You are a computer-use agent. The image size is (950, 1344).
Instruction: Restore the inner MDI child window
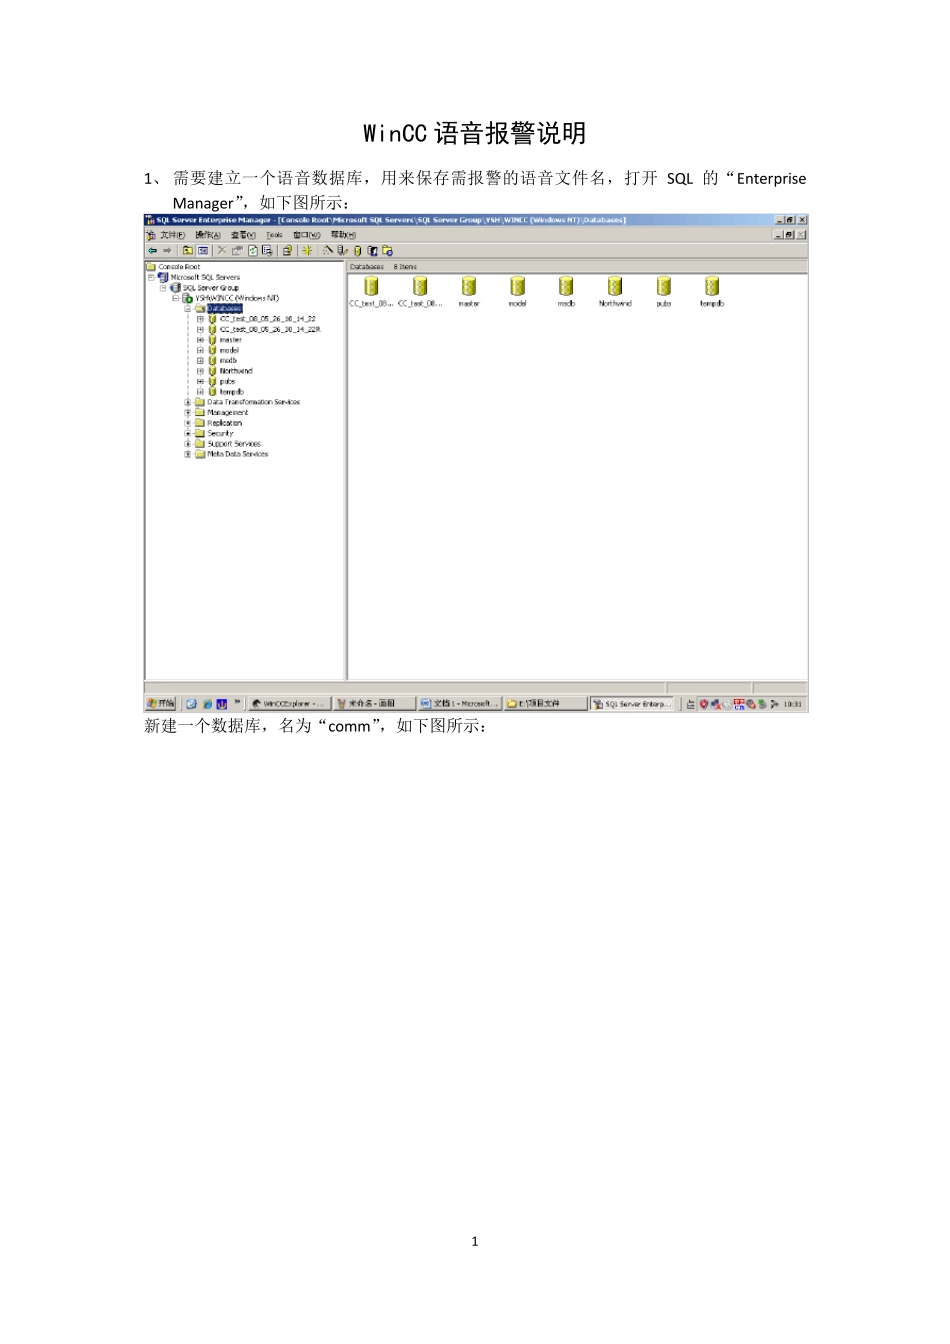click(x=789, y=235)
